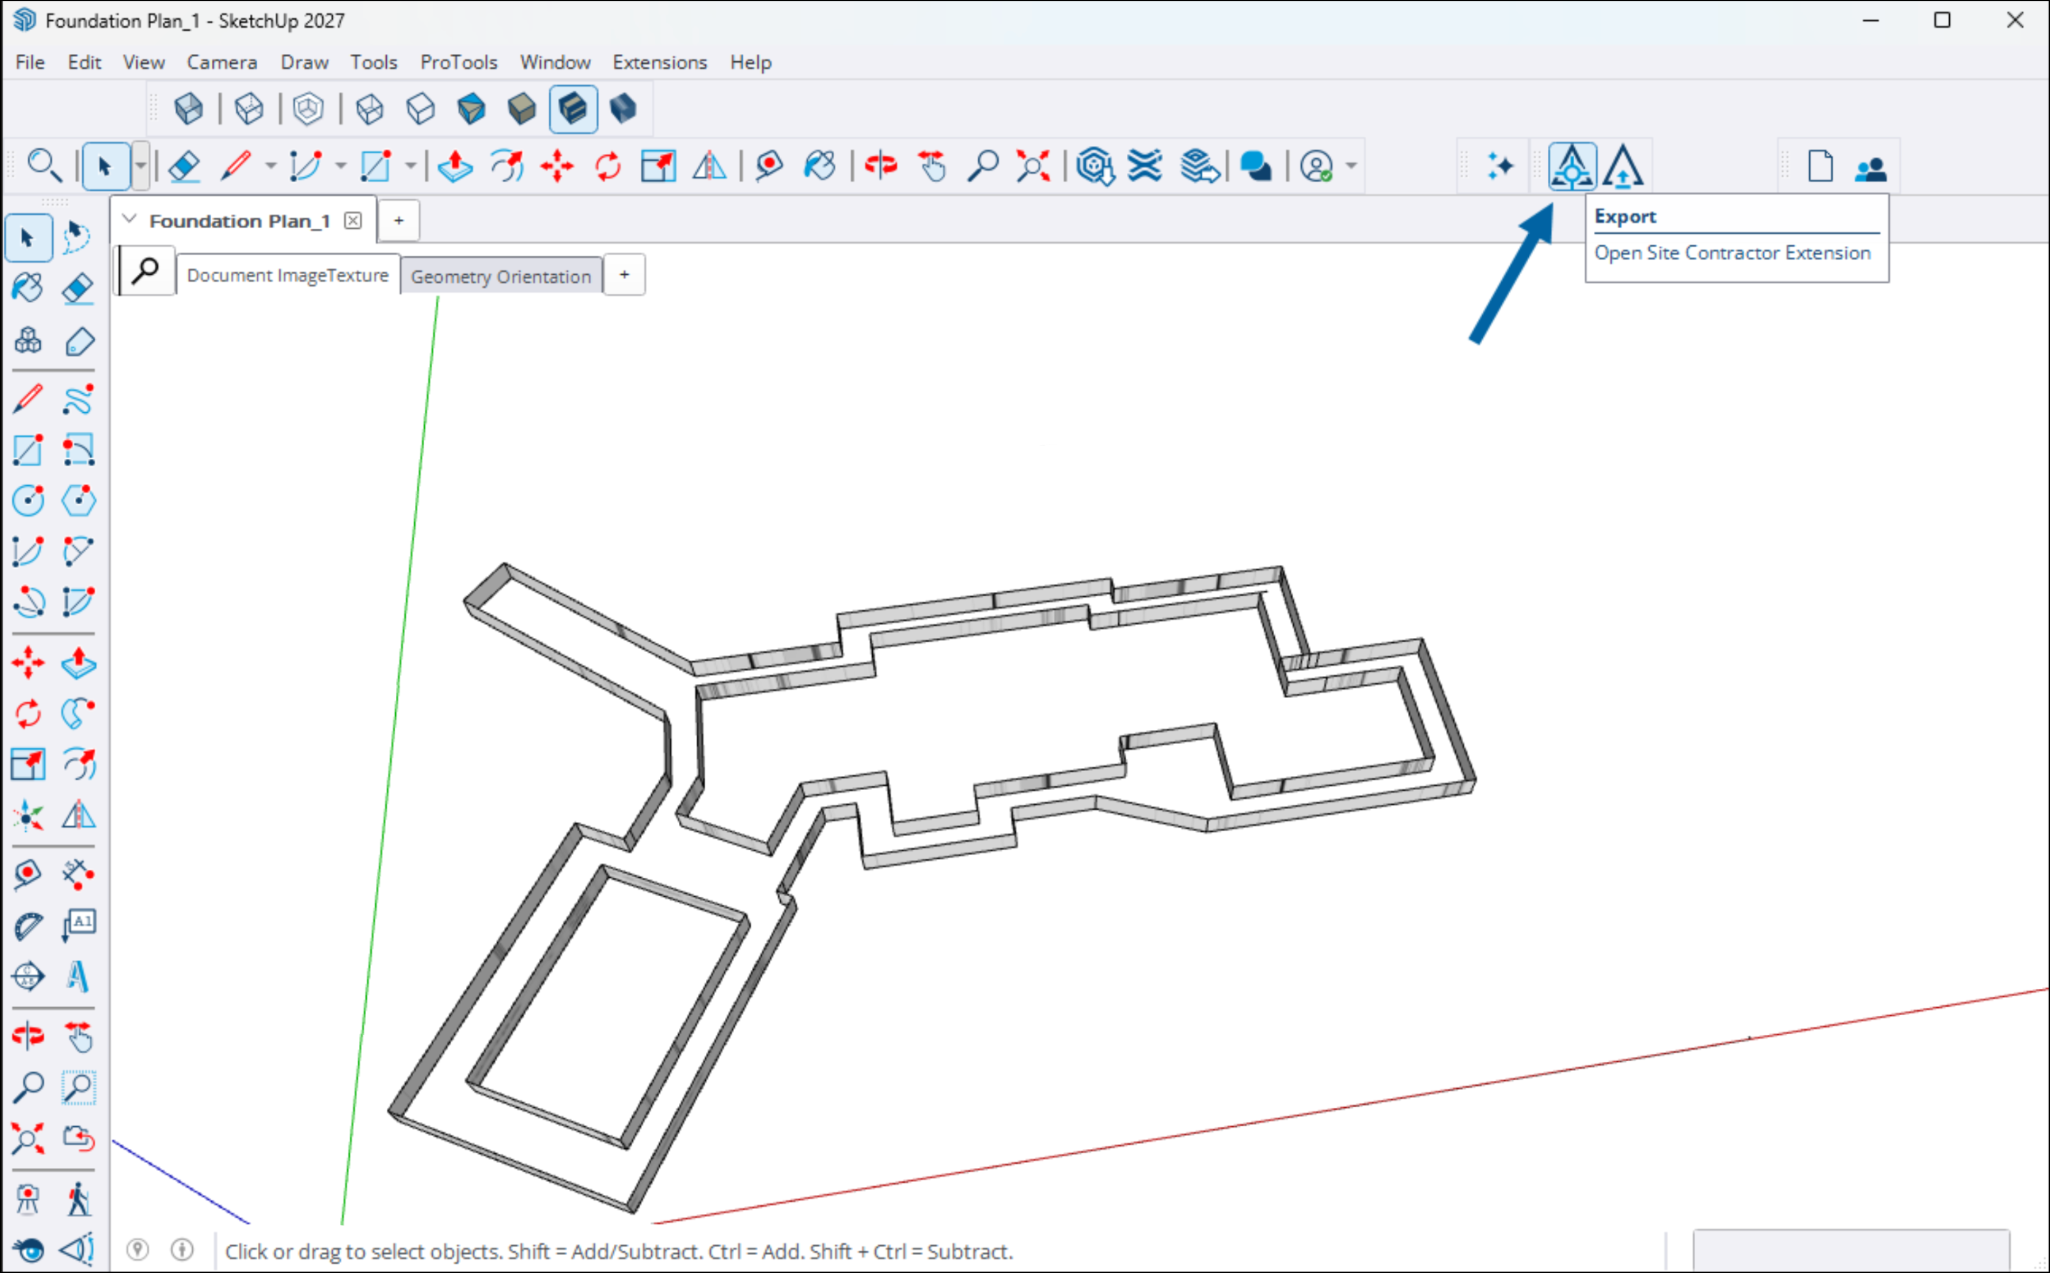Activate Push/Pull in left toolbar
The image size is (2050, 1273).
77,662
